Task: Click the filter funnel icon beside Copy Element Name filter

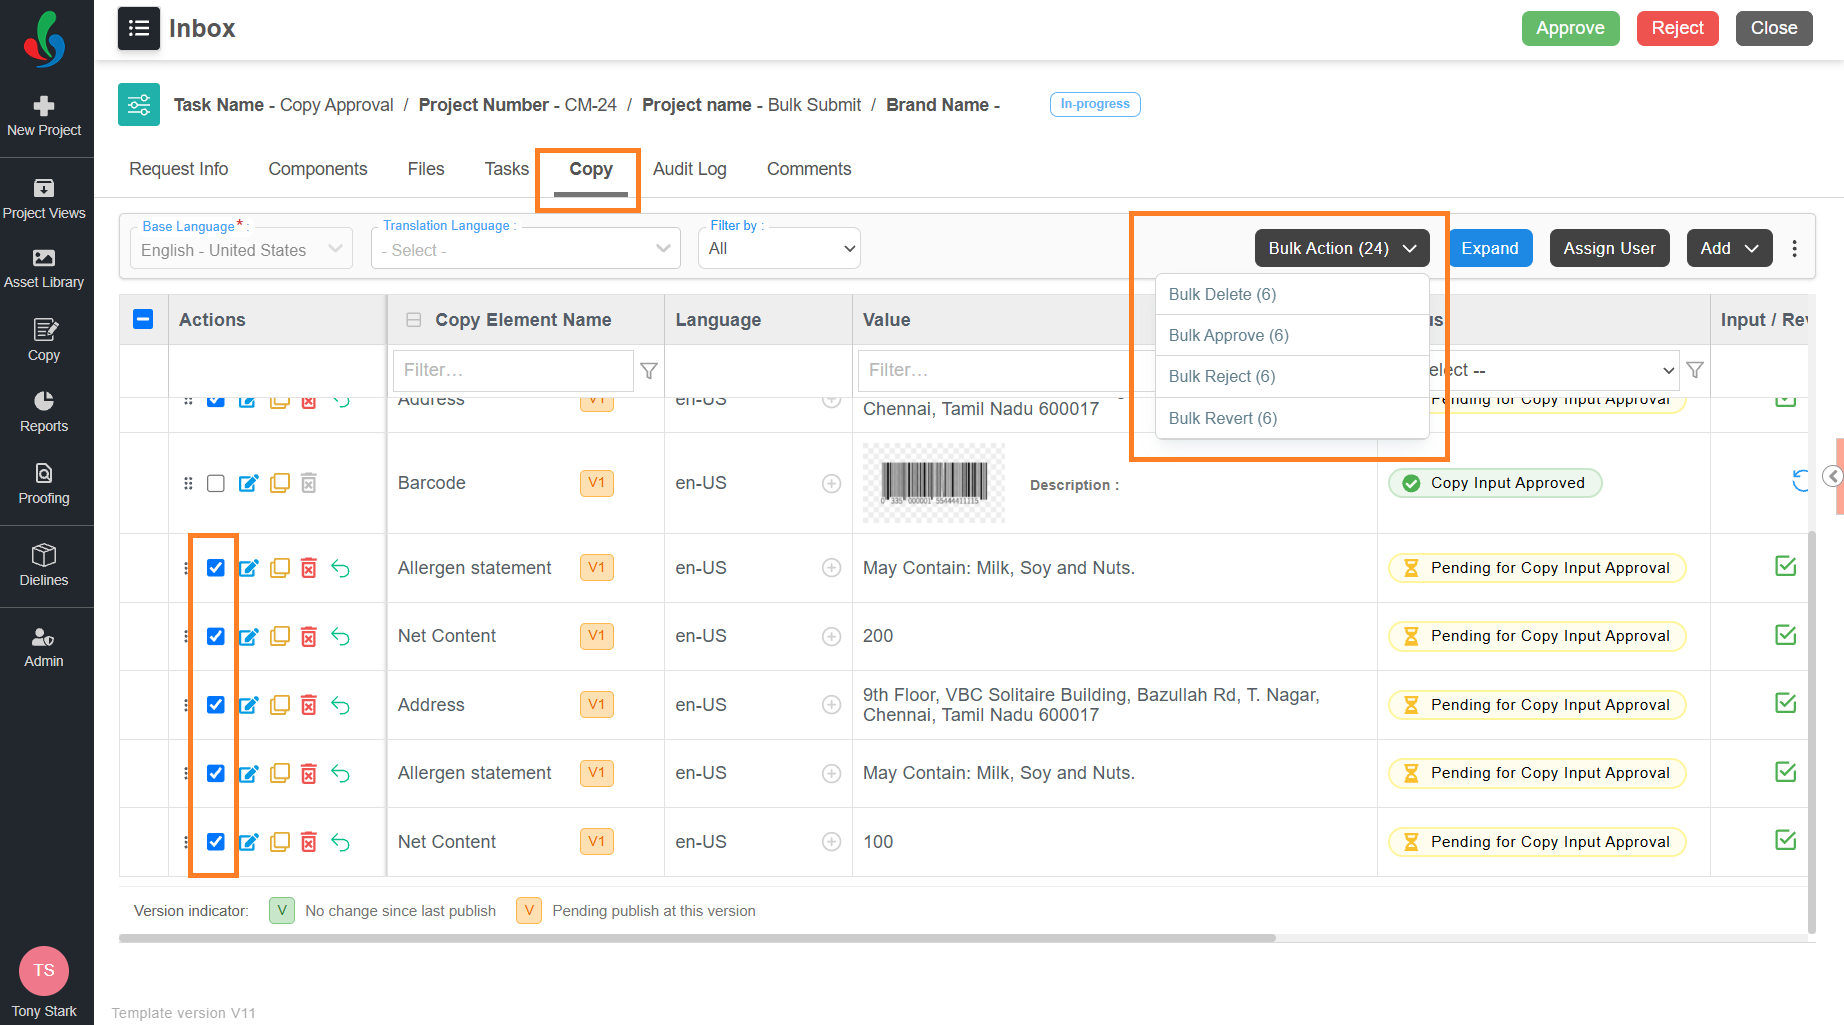Action: point(649,371)
